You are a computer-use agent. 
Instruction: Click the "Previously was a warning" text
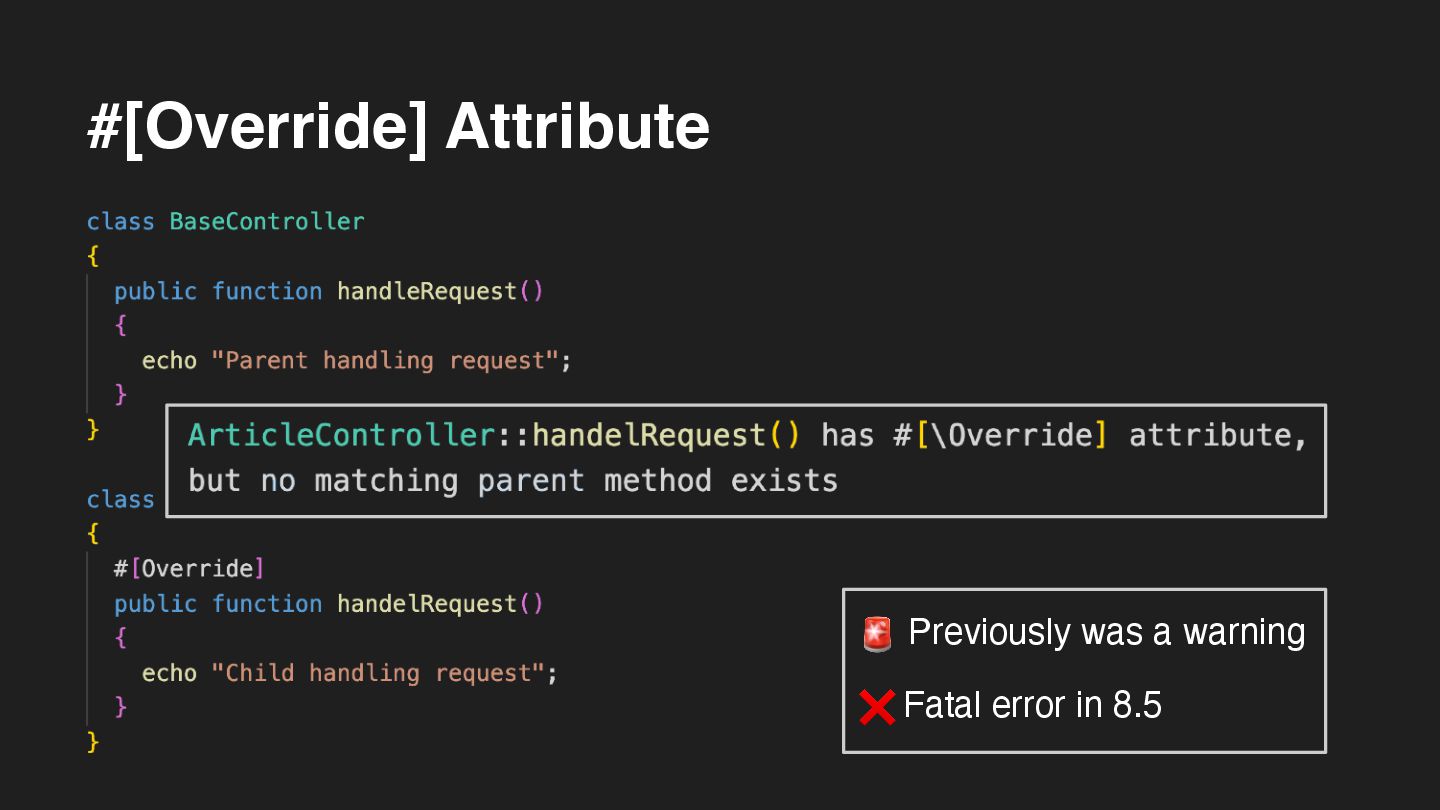(x=1107, y=633)
